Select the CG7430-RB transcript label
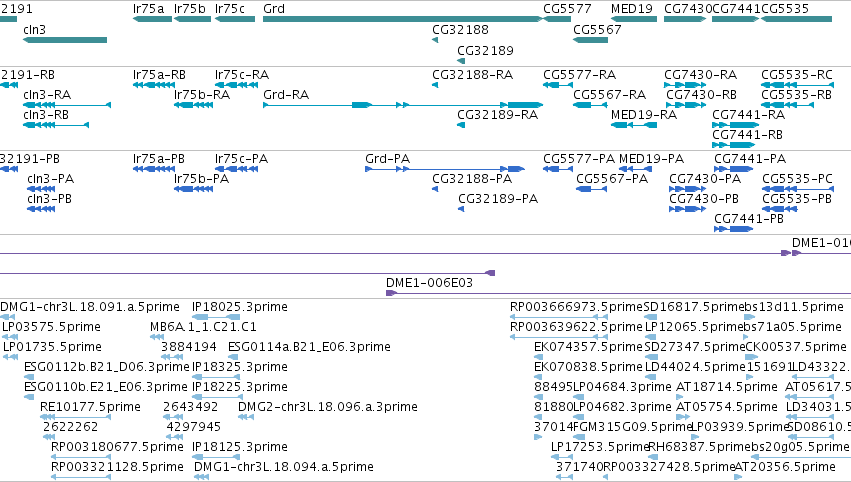851x482 pixels. pyautogui.click(x=701, y=95)
